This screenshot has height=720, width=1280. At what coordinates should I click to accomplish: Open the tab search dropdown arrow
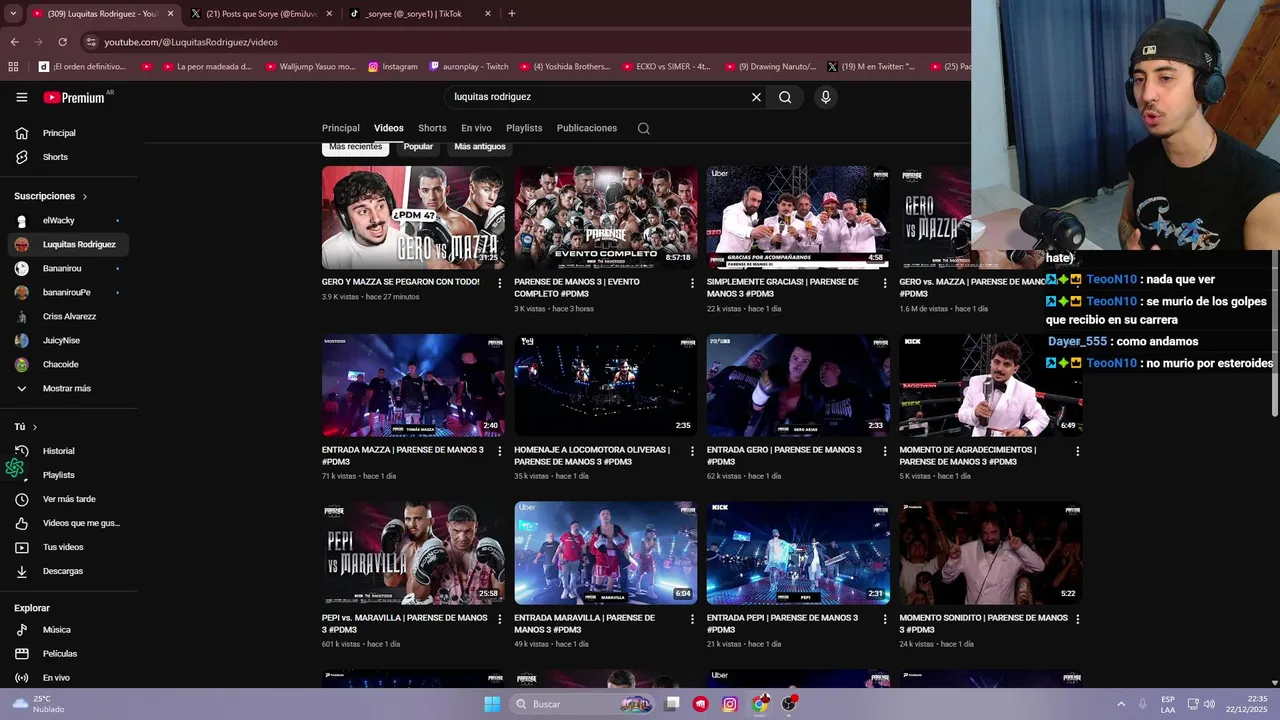click(13, 14)
